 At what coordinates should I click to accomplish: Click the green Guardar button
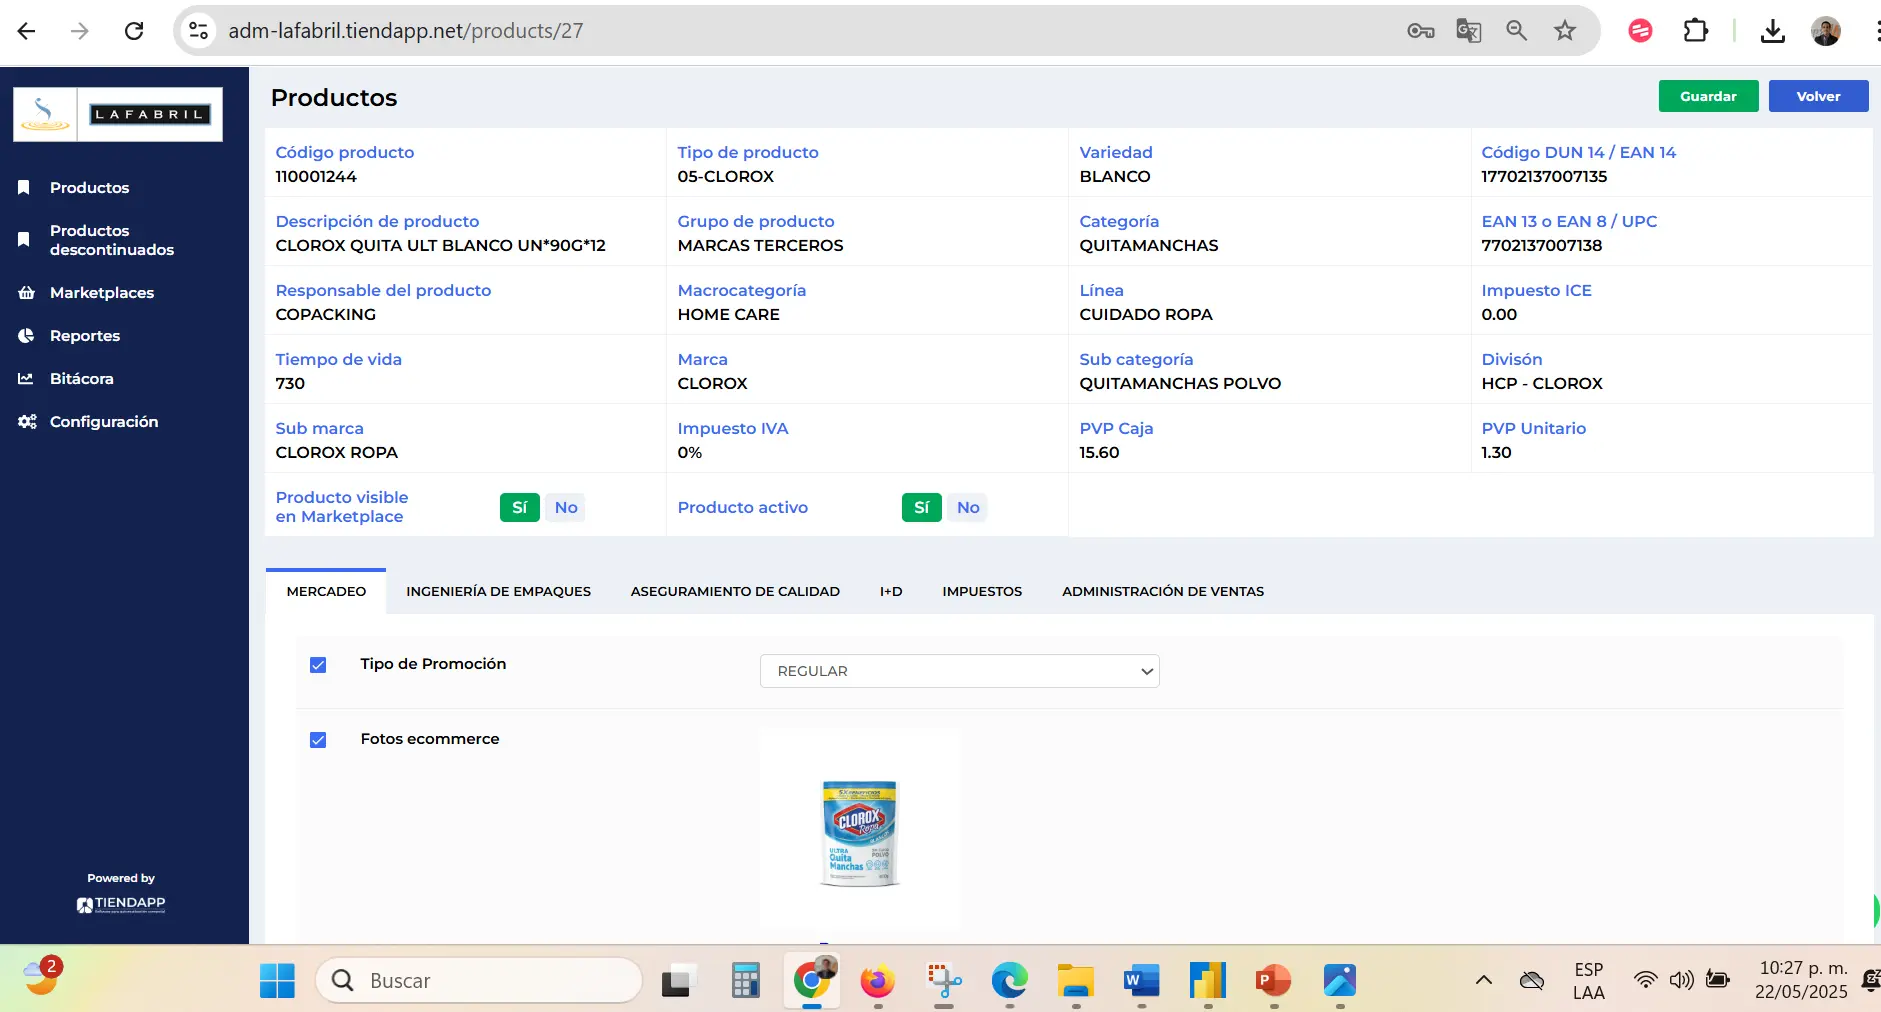pos(1708,96)
